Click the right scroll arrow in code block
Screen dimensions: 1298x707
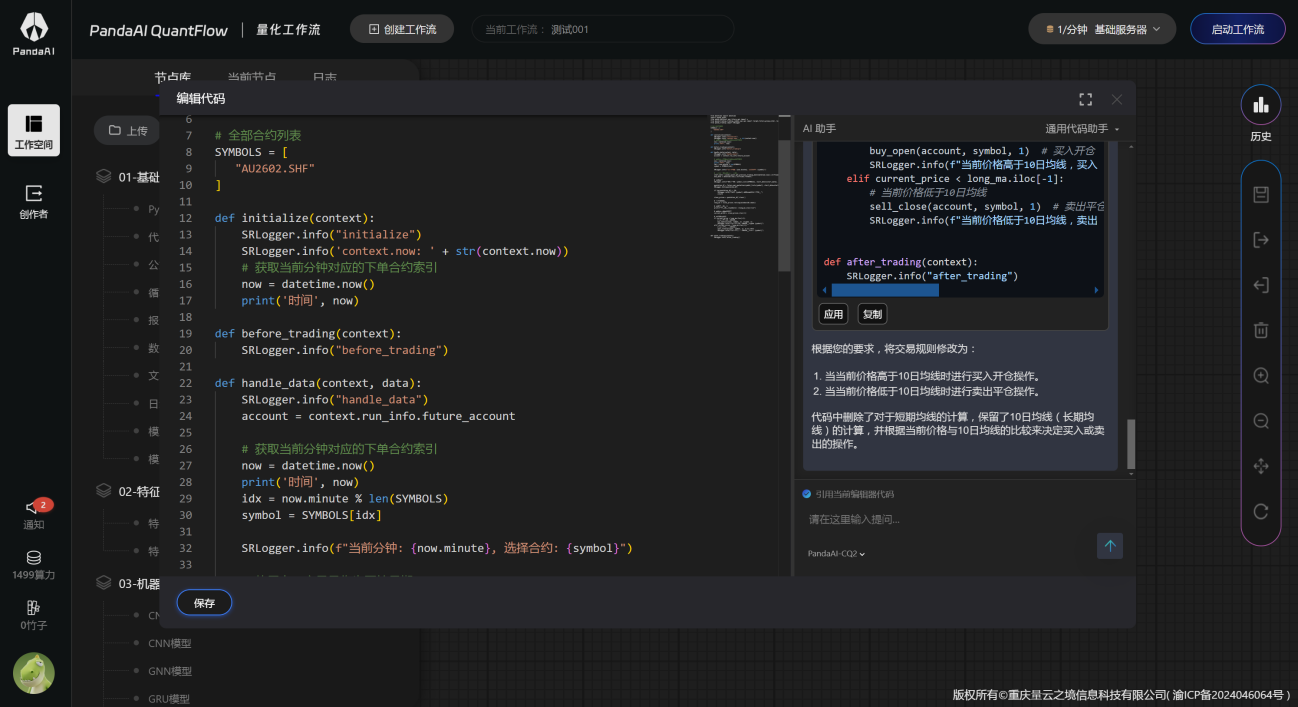1096,290
